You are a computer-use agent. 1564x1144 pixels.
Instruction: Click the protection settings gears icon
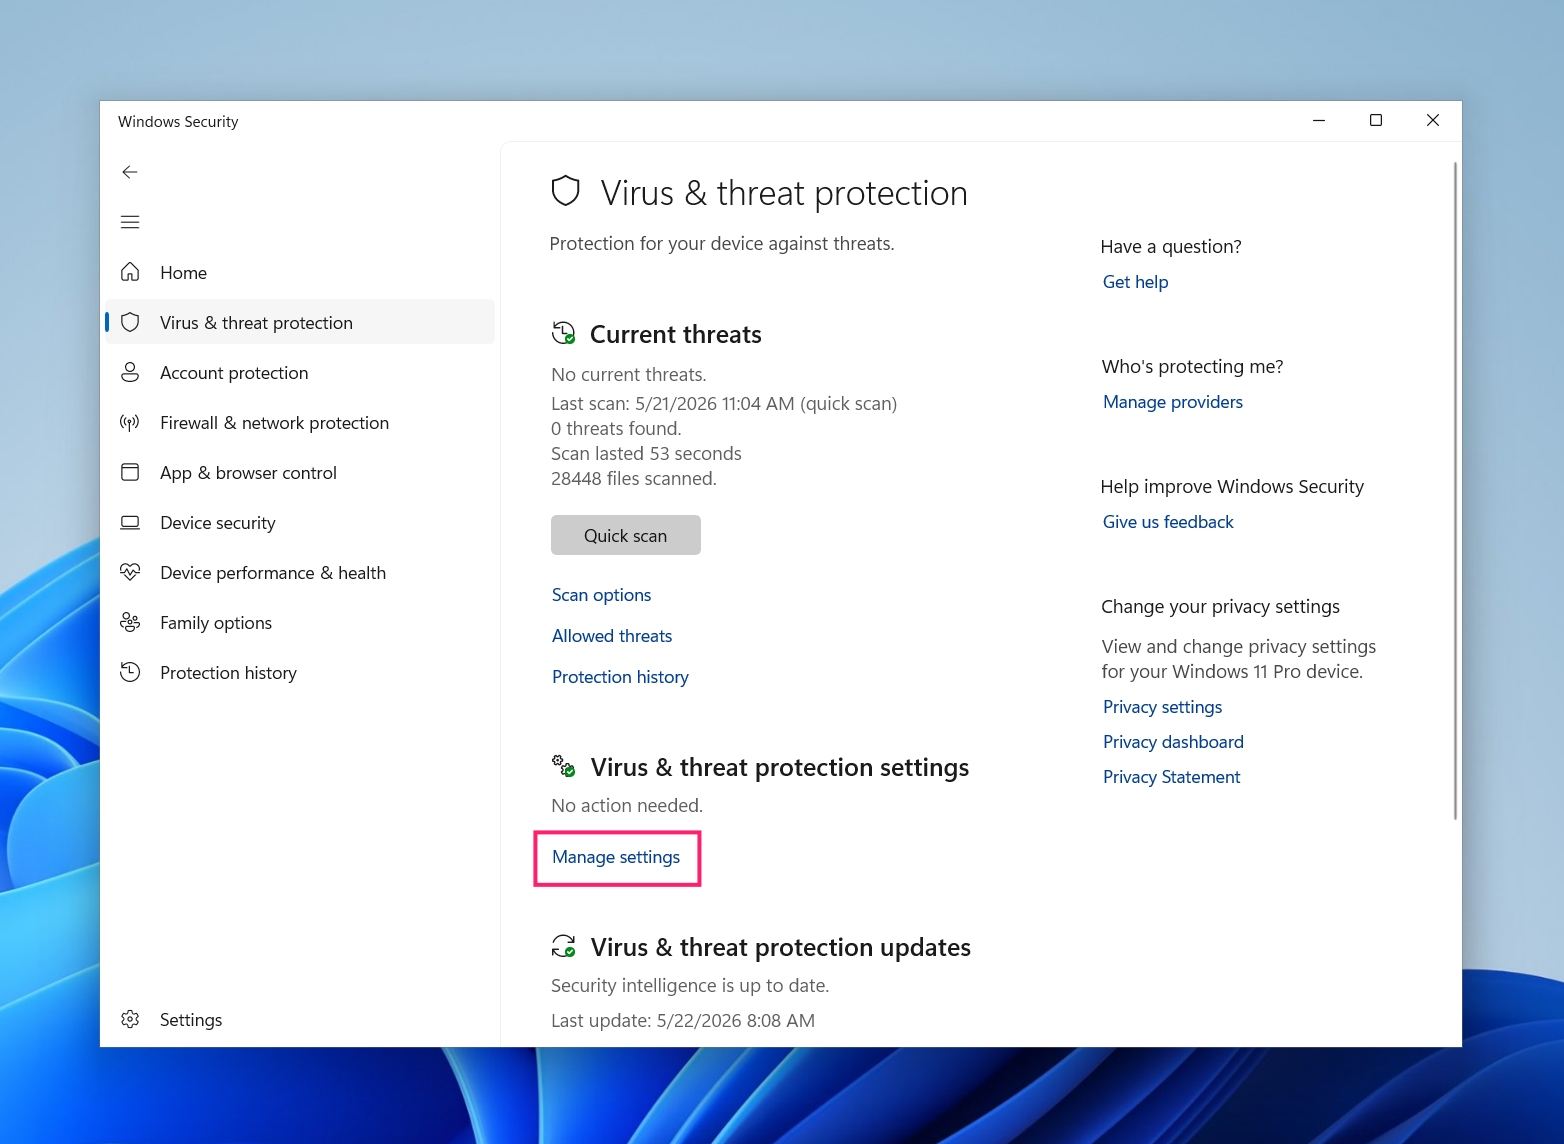tap(564, 766)
